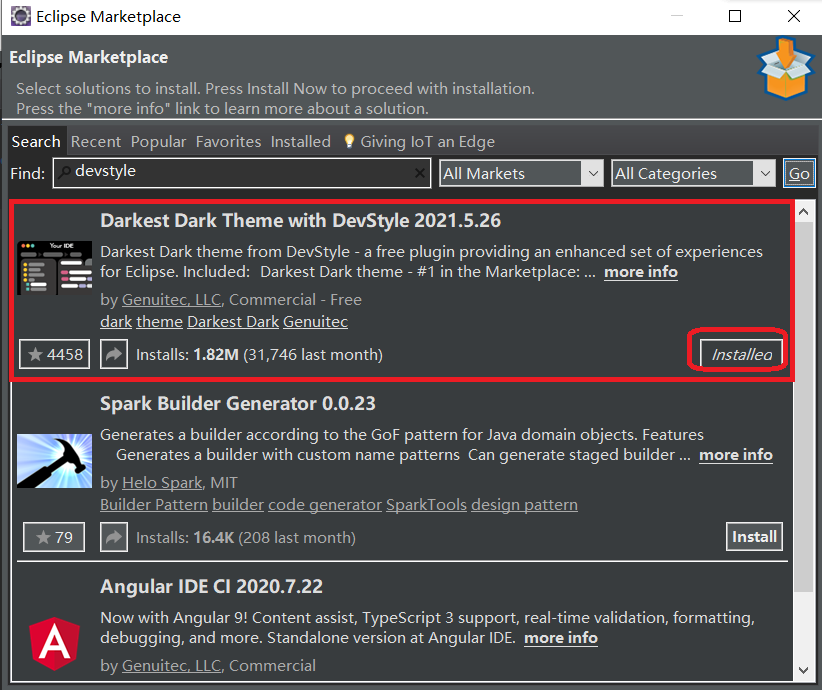This screenshot has width=822, height=690.
Task: Select the Favorites tab
Action: click(228, 141)
